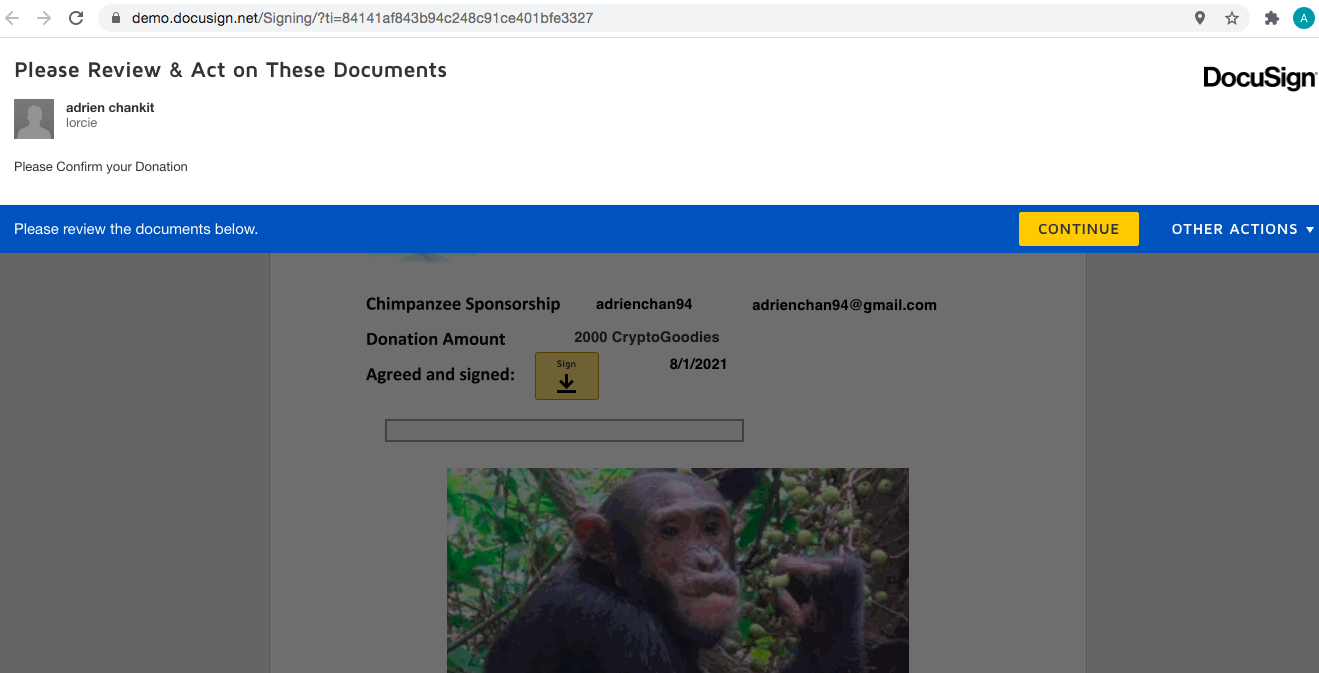Click the yellow CONTINUE button
The image size is (1319, 673).
[x=1078, y=229]
